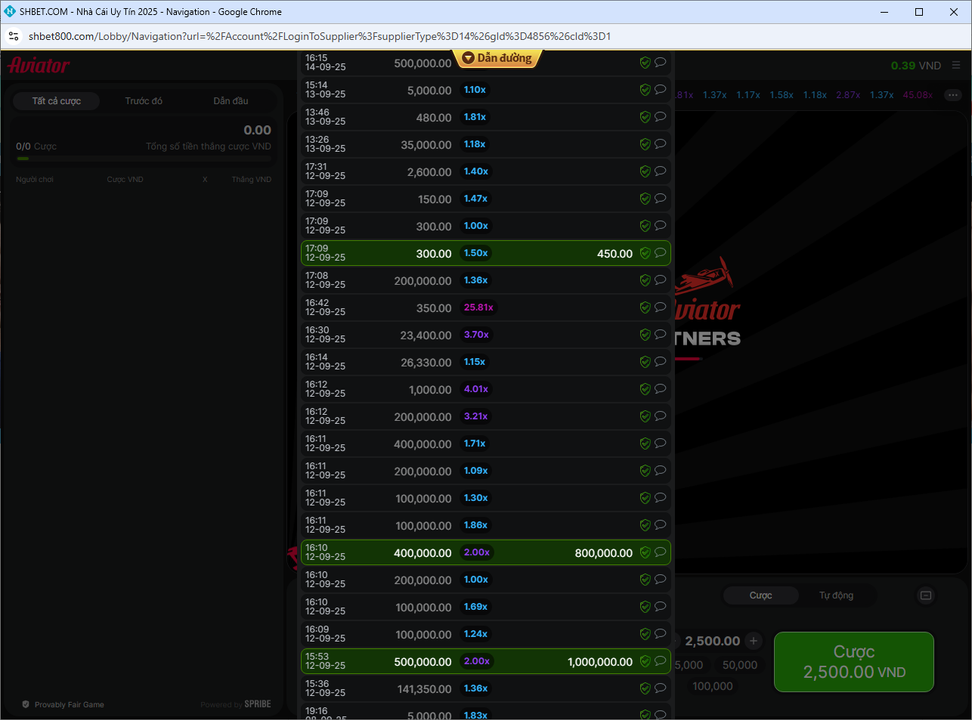Click the comment icon on the 1,000,000.00 win row
The image size is (972, 720).
pyautogui.click(x=660, y=661)
